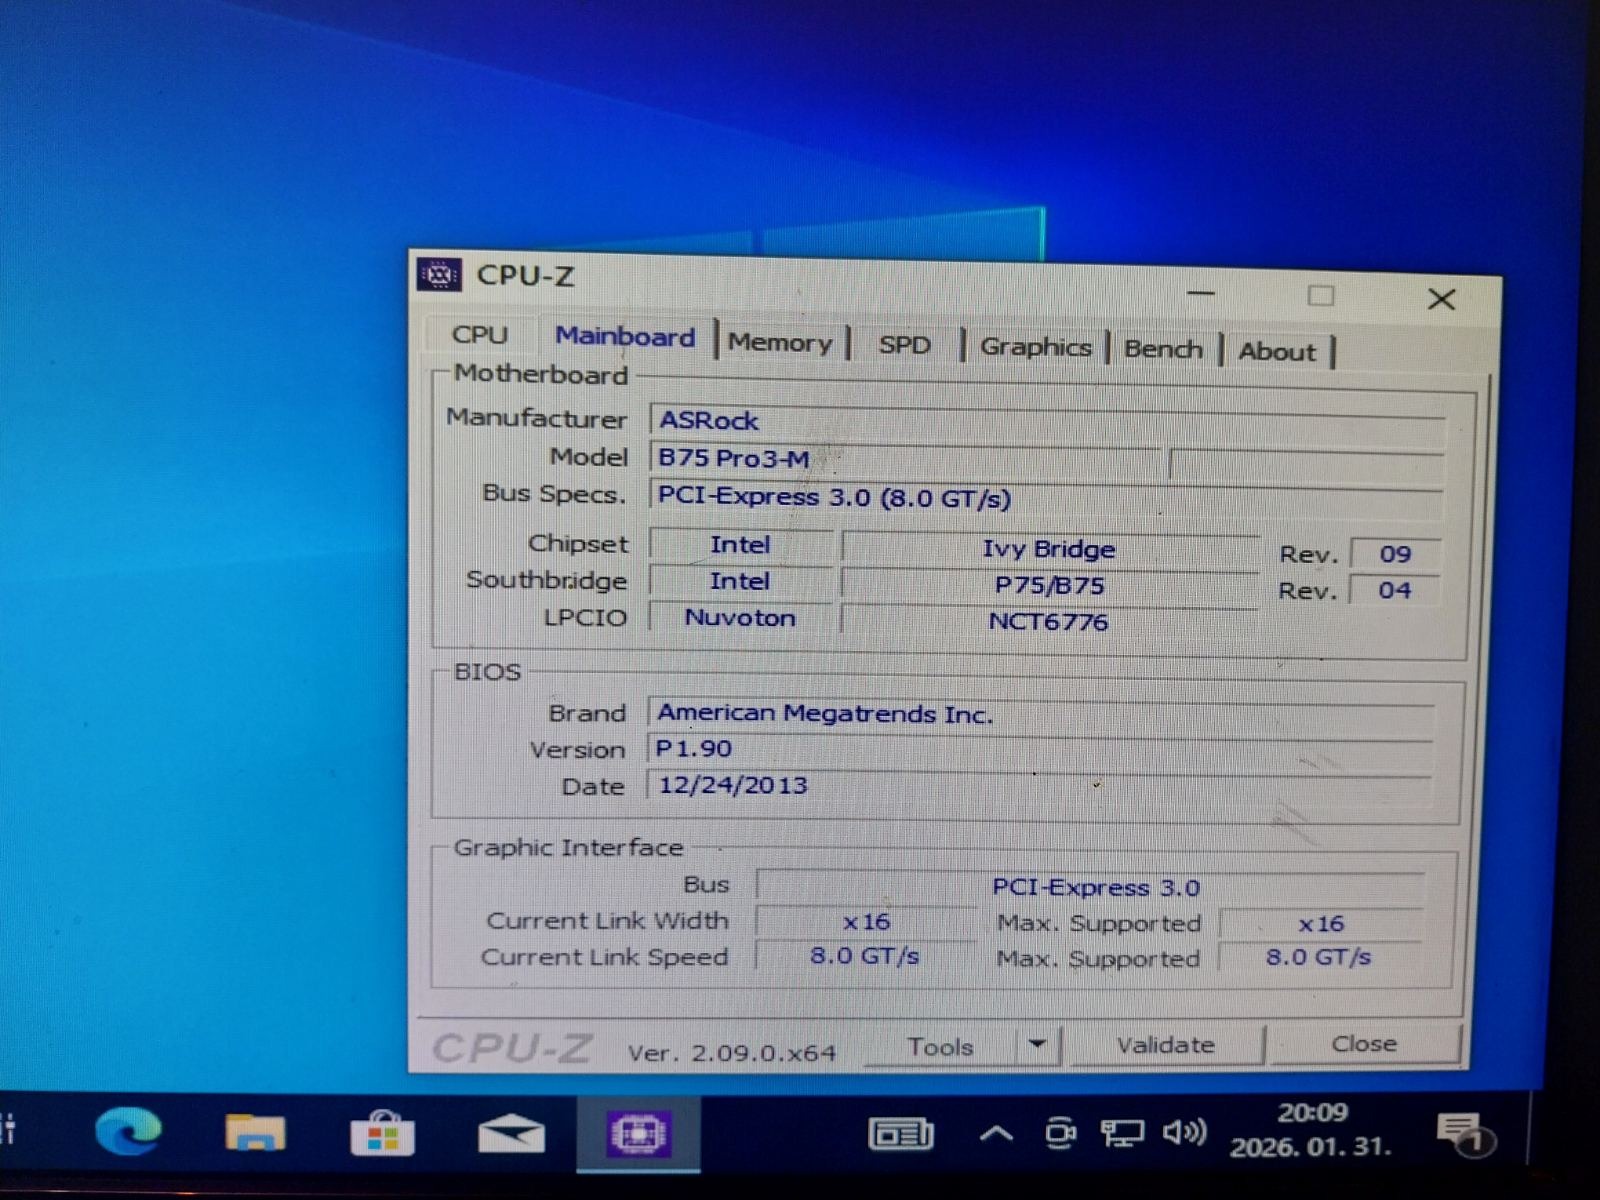This screenshot has width=1600, height=1200.
Task: Click the Nuvoton LPCIO vendor field
Action: pyautogui.click(x=740, y=618)
